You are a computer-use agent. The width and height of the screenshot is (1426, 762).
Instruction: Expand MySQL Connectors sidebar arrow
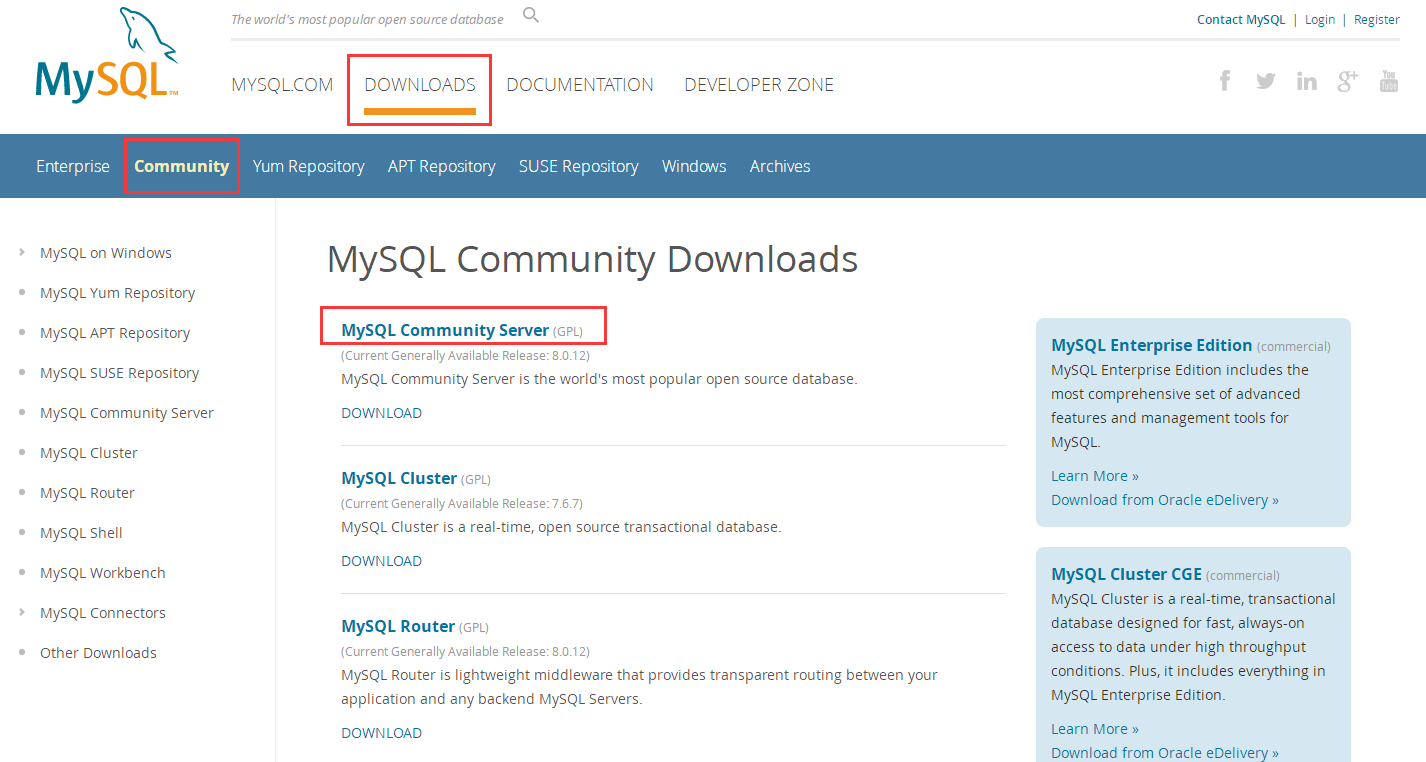point(22,613)
